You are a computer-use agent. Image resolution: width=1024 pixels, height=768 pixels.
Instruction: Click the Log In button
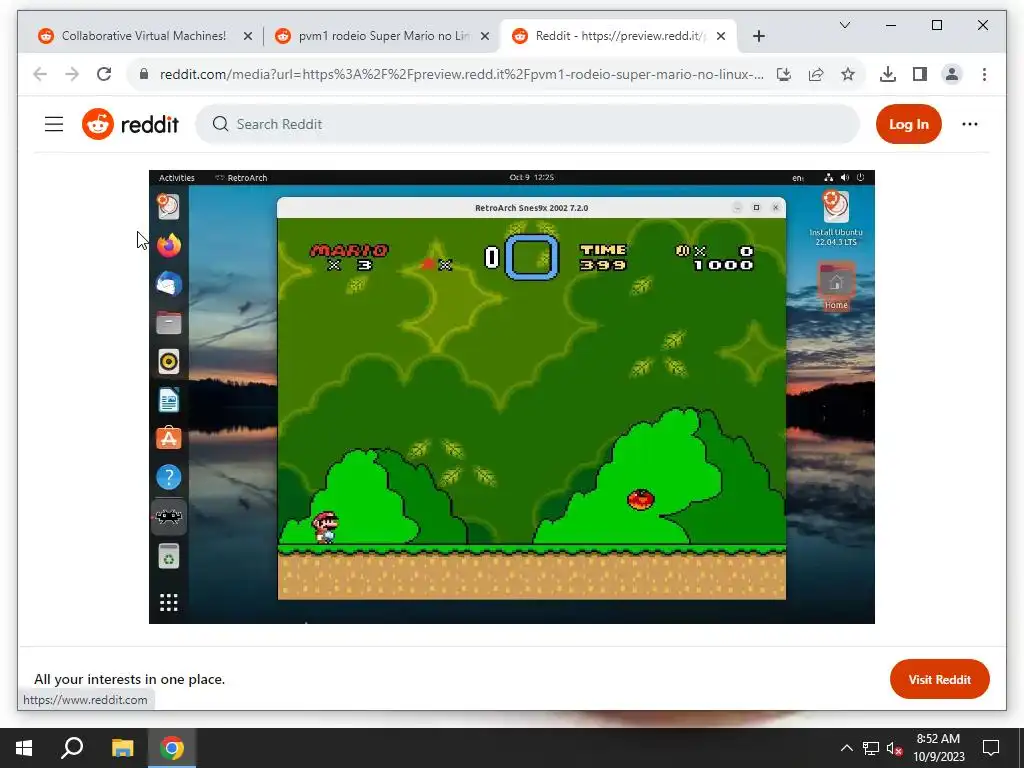908,124
